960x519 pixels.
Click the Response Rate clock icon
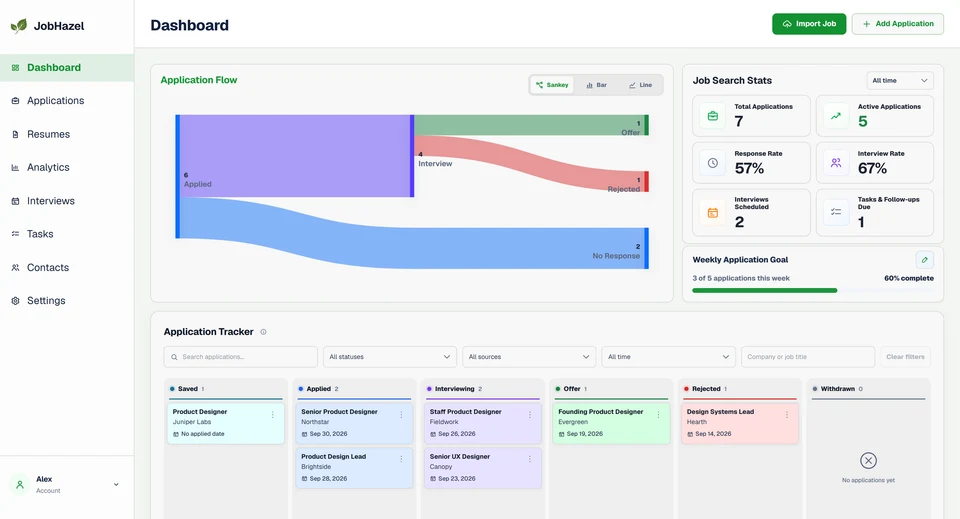point(713,163)
